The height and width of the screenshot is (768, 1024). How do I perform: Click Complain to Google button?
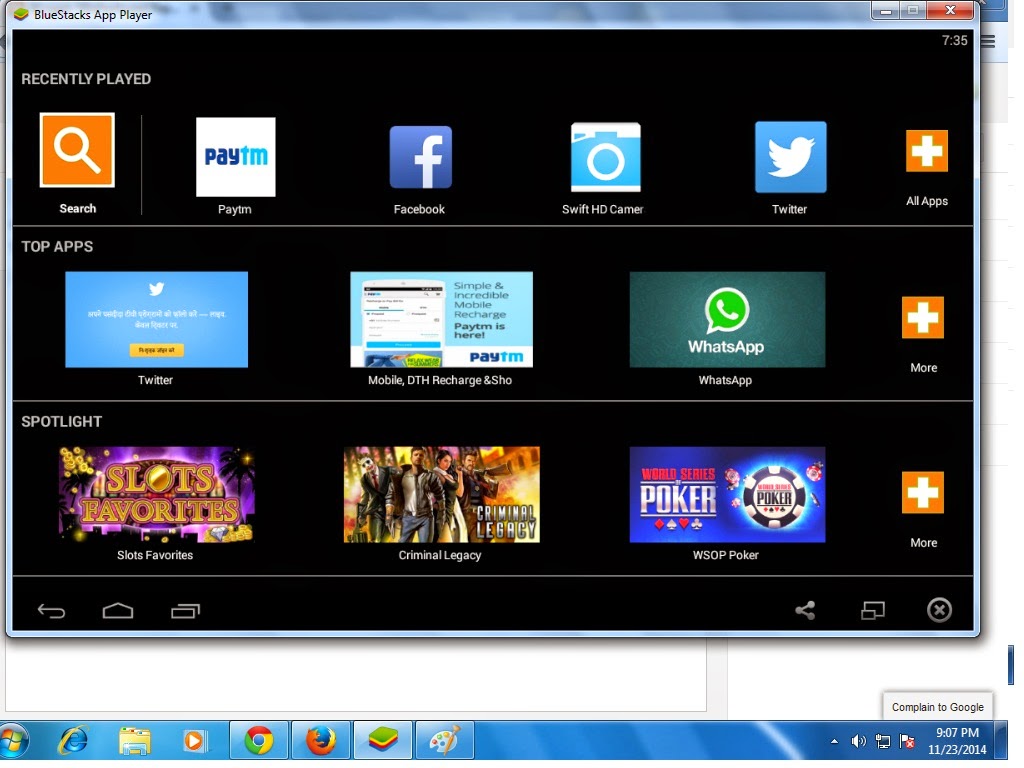(938, 707)
